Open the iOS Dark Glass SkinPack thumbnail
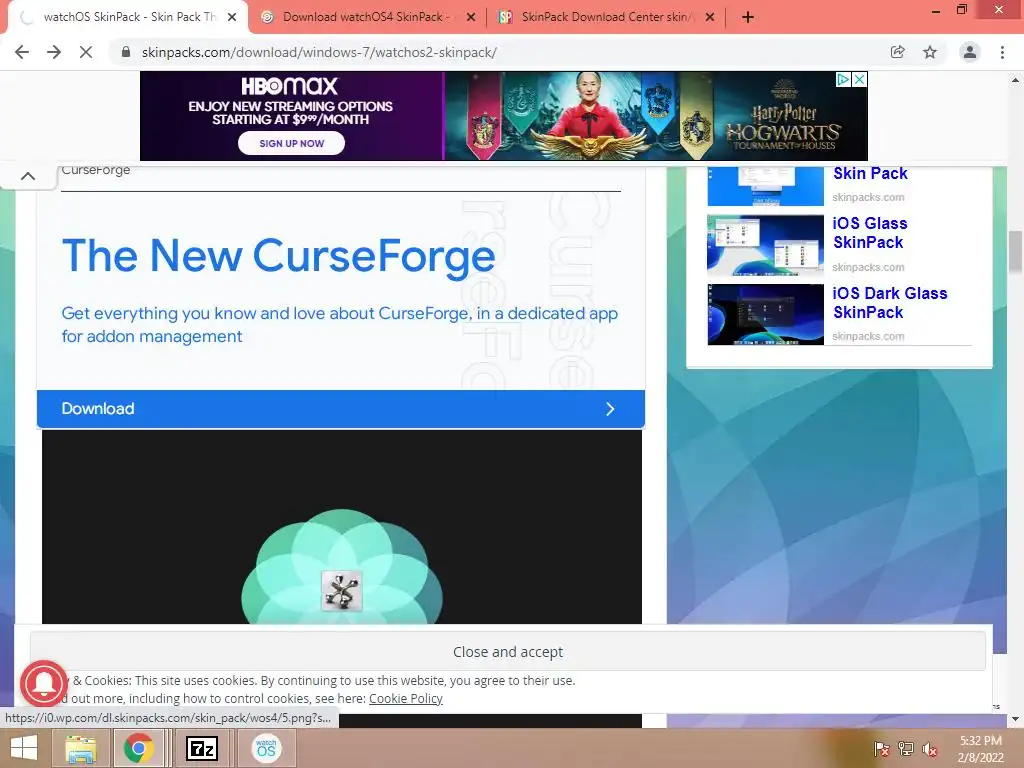Viewport: 1024px width, 768px height. [x=765, y=314]
